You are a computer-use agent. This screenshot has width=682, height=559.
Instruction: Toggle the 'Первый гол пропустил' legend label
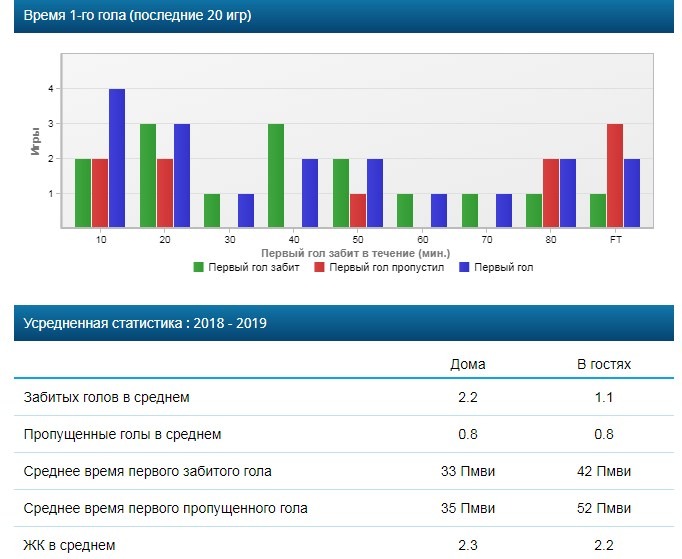coord(387,268)
